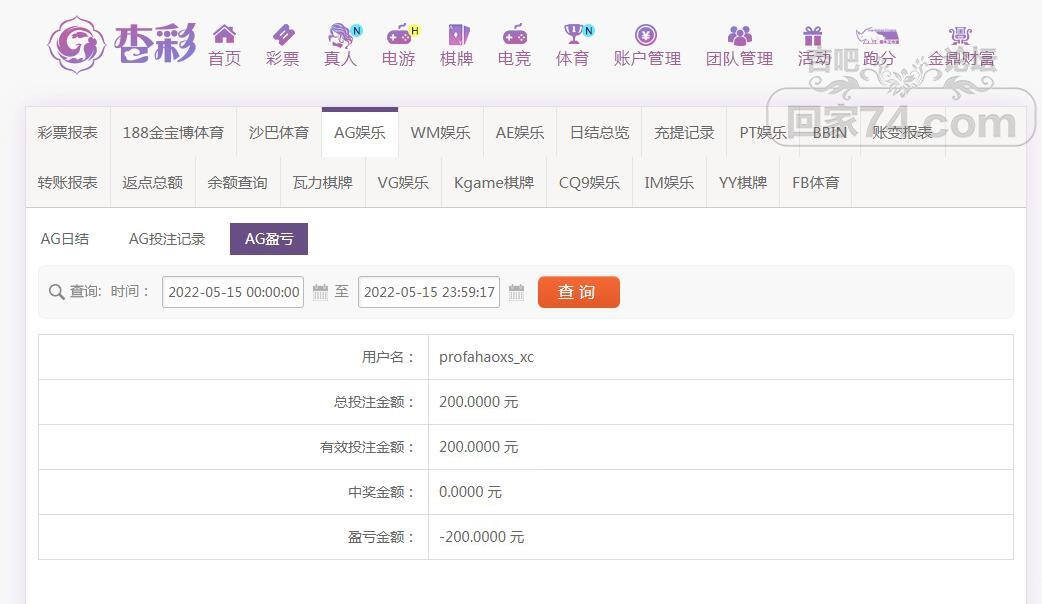Switch to the WM娱乐 tab
Screen dimensions: 1042x604
(440, 132)
